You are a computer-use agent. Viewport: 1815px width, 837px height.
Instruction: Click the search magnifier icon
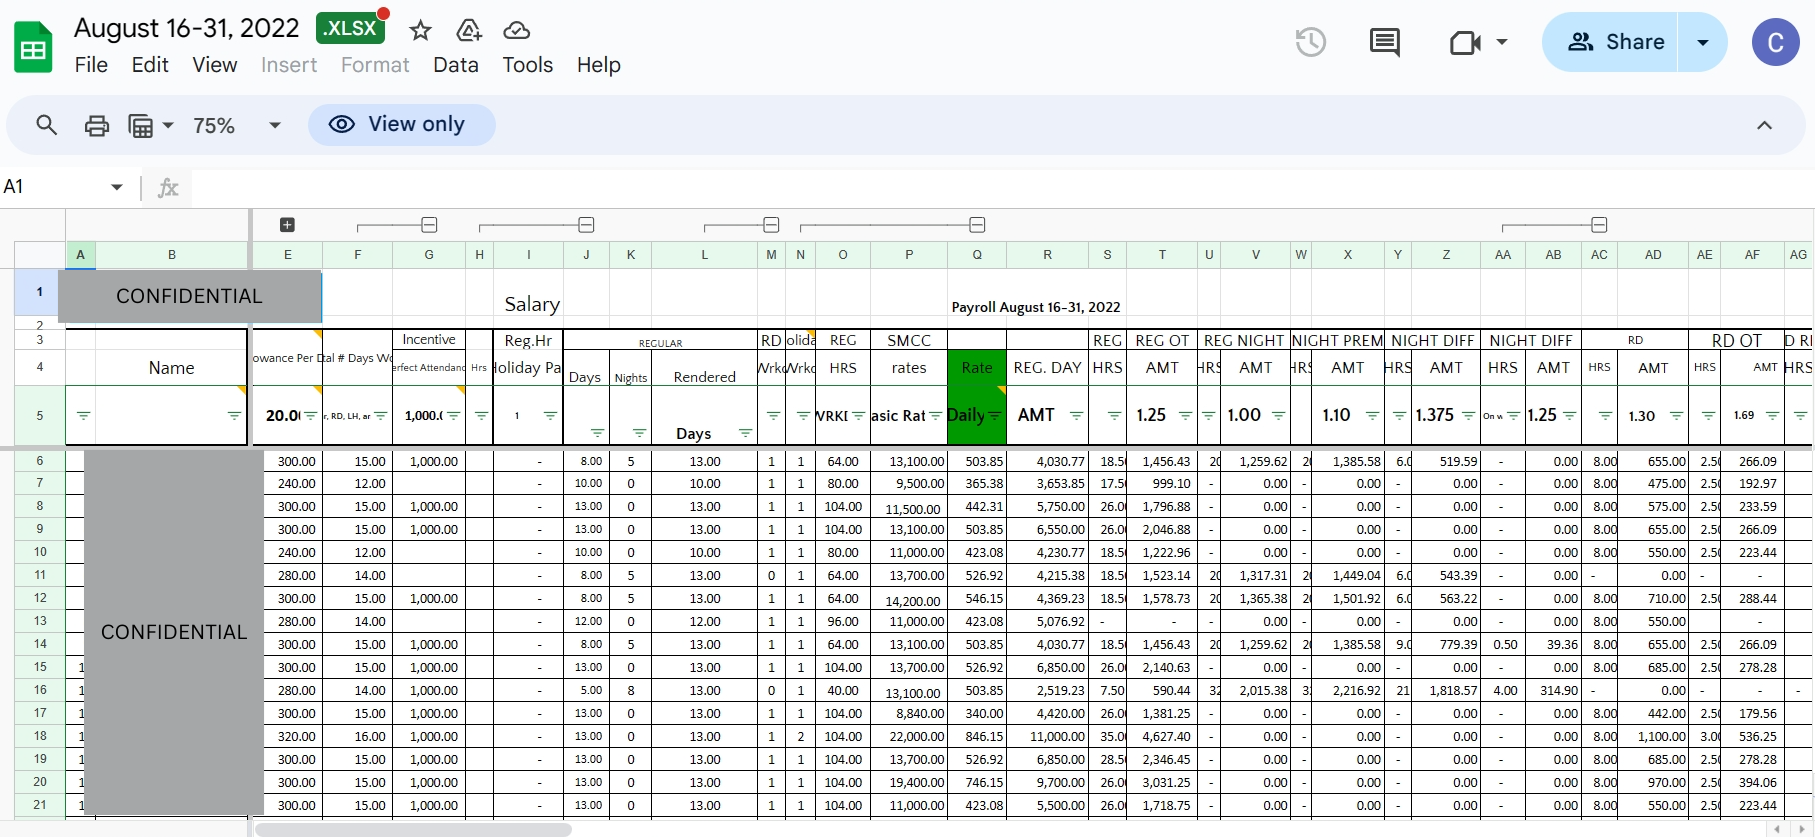(x=46, y=125)
